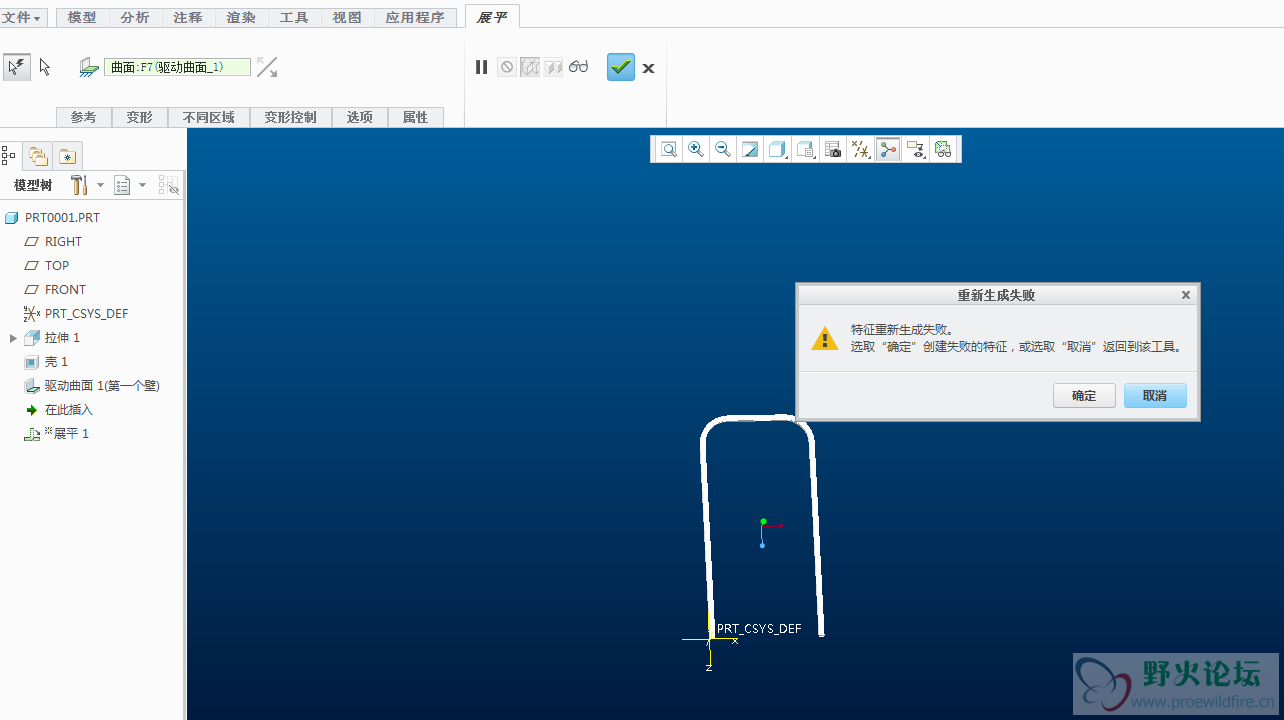The image size is (1284, 720).
Task: Click 取消 in the regeneration failure dialog
Action: [x=1155, y=395]
